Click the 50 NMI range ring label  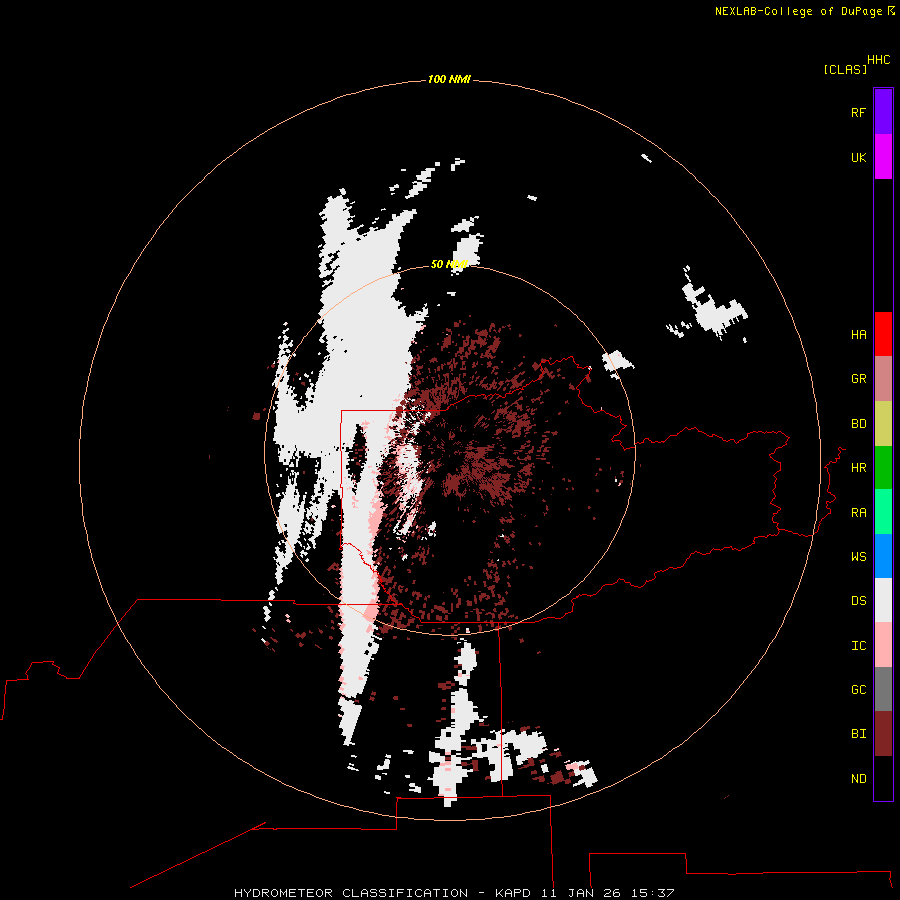449,264
